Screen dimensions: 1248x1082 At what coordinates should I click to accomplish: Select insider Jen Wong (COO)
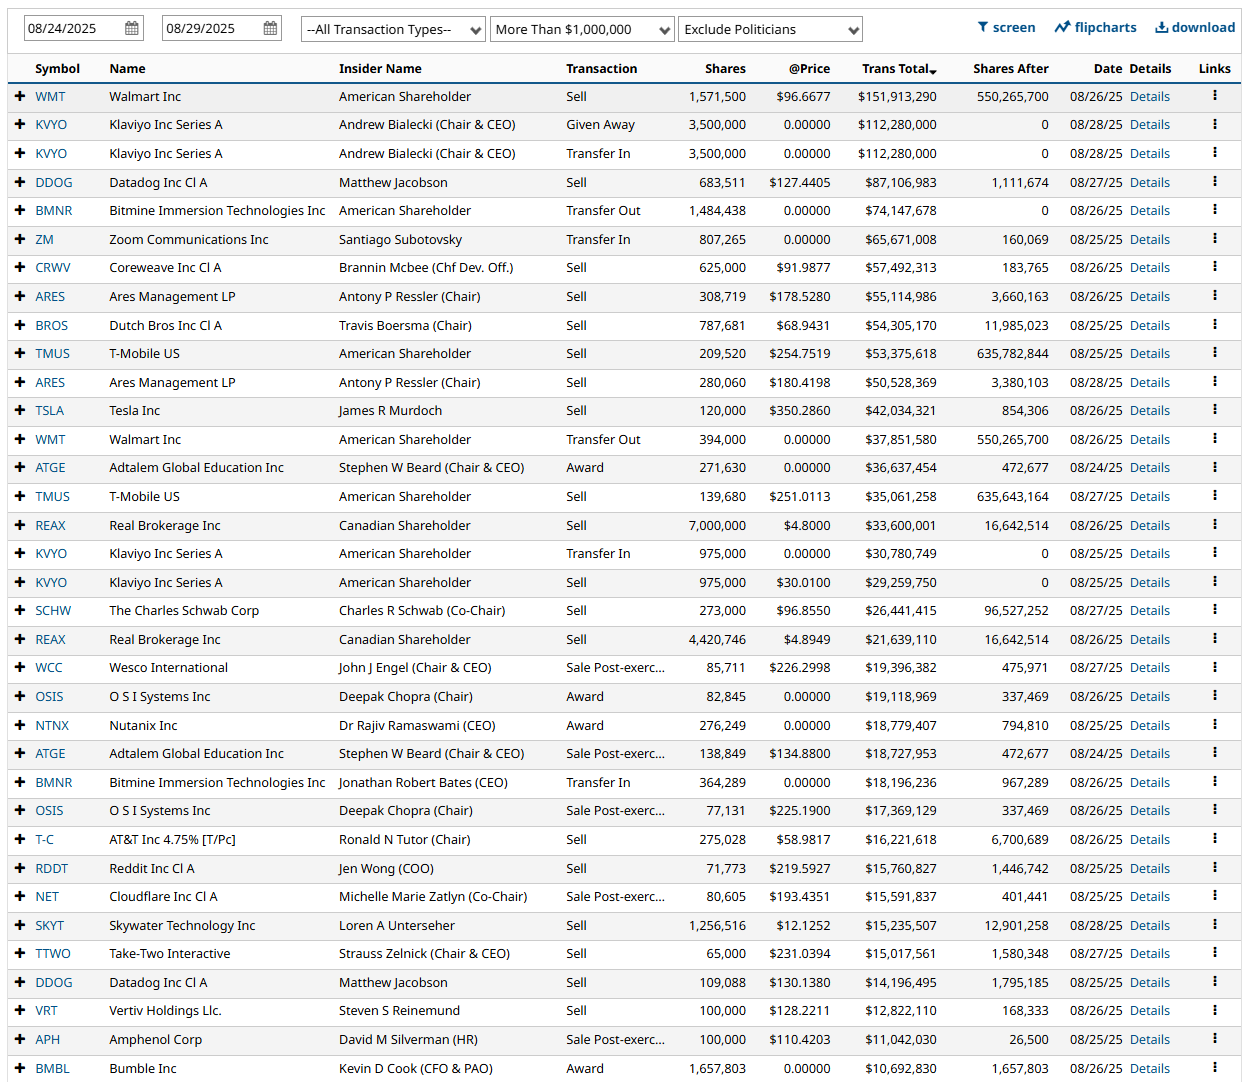click(x=386, y=868)
